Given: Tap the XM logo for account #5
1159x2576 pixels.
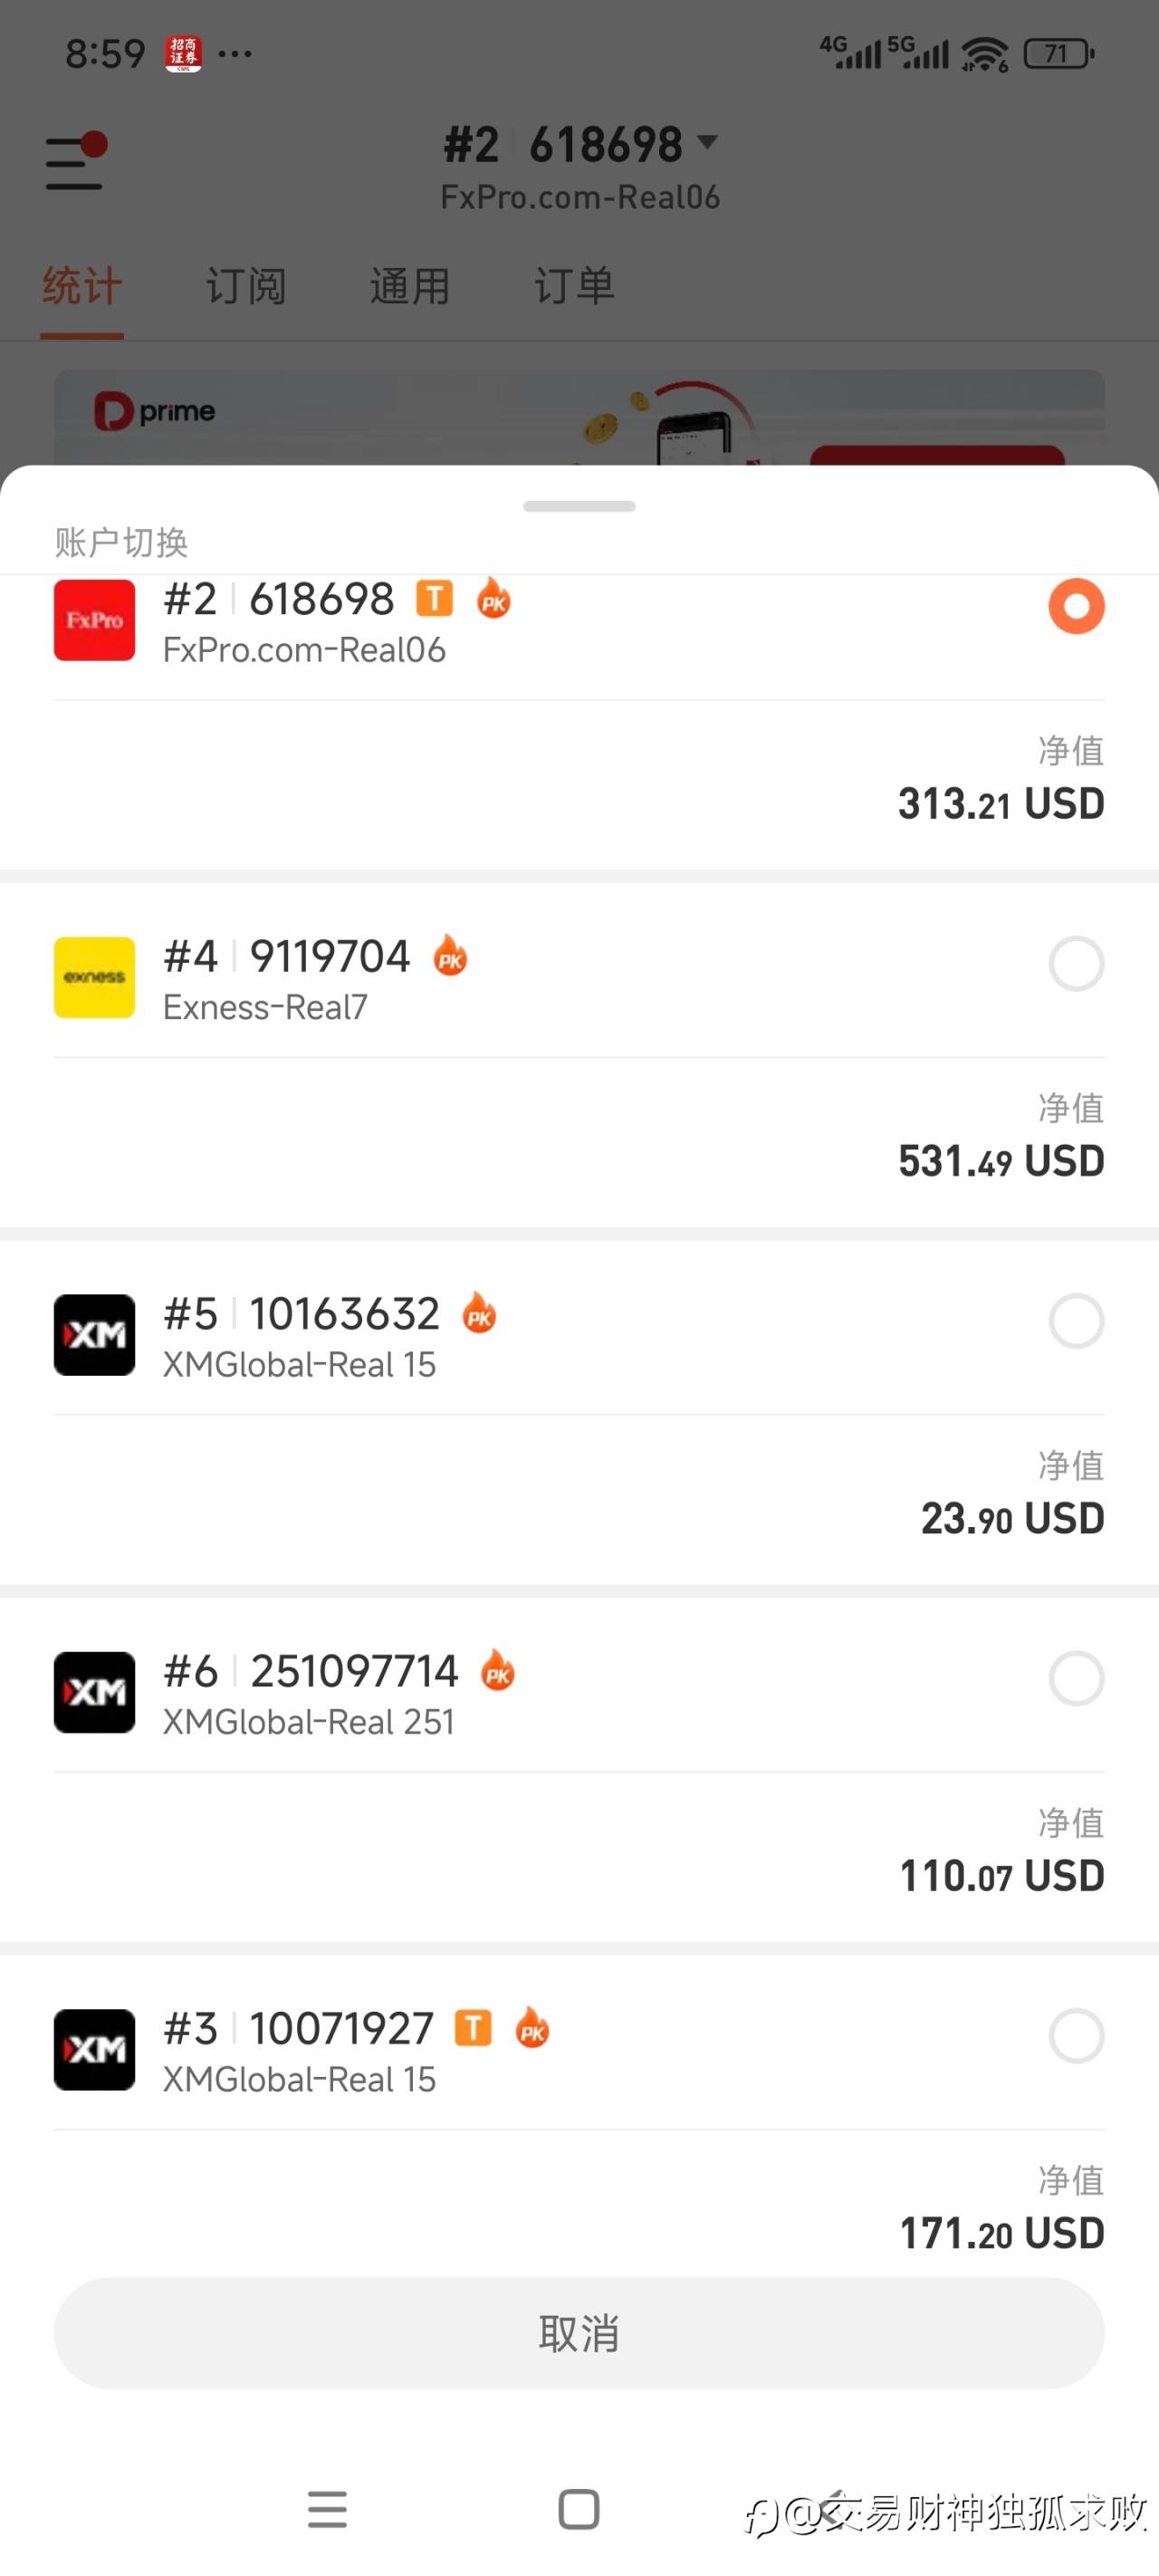Looking at the screenshot, I should (94, 1334).
